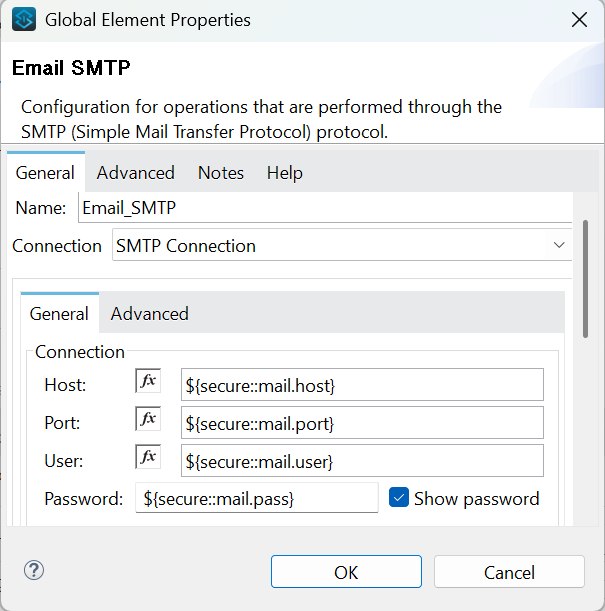The width and height of the screenshot is (605, 611).
Task: Click into the Host input field
Action: click(x=362, y=384)
